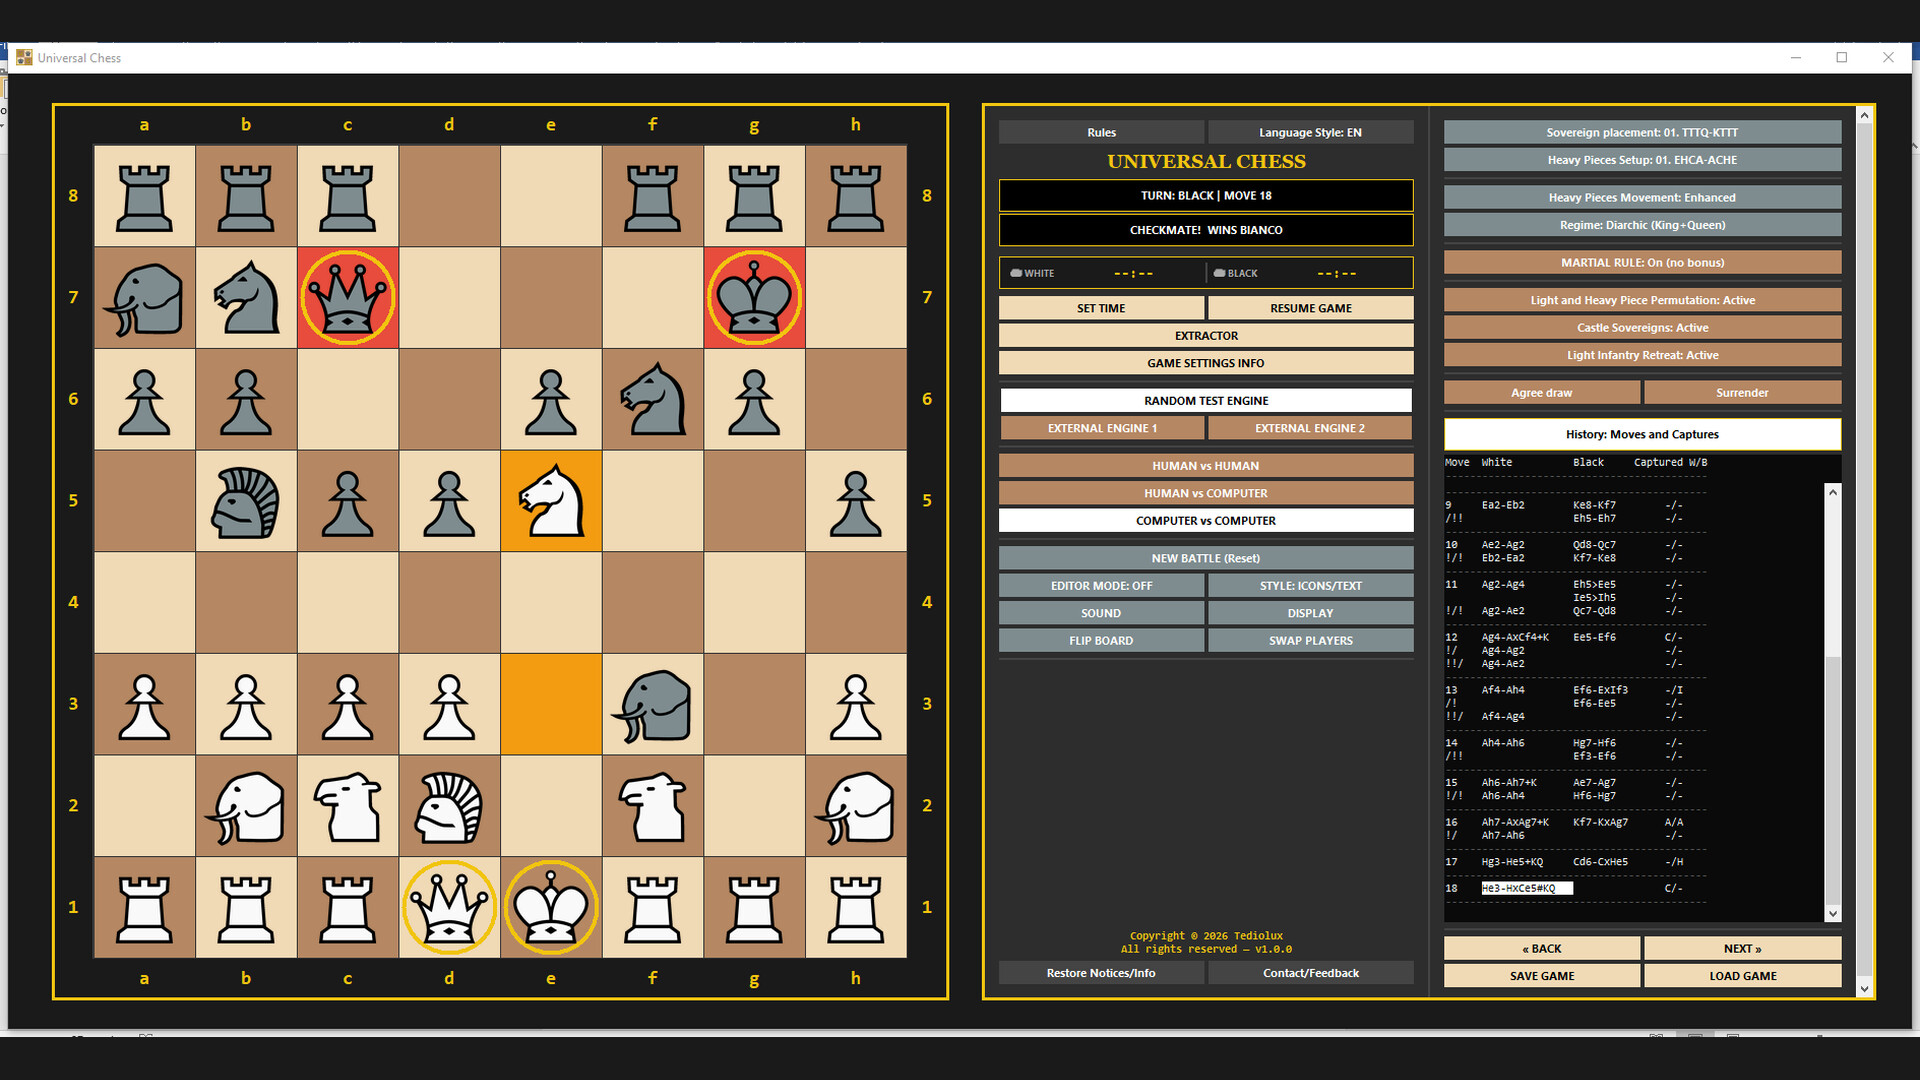Select the black elephant on f3
Viewport: 1920px width, 1080px height.
[653, 704]
